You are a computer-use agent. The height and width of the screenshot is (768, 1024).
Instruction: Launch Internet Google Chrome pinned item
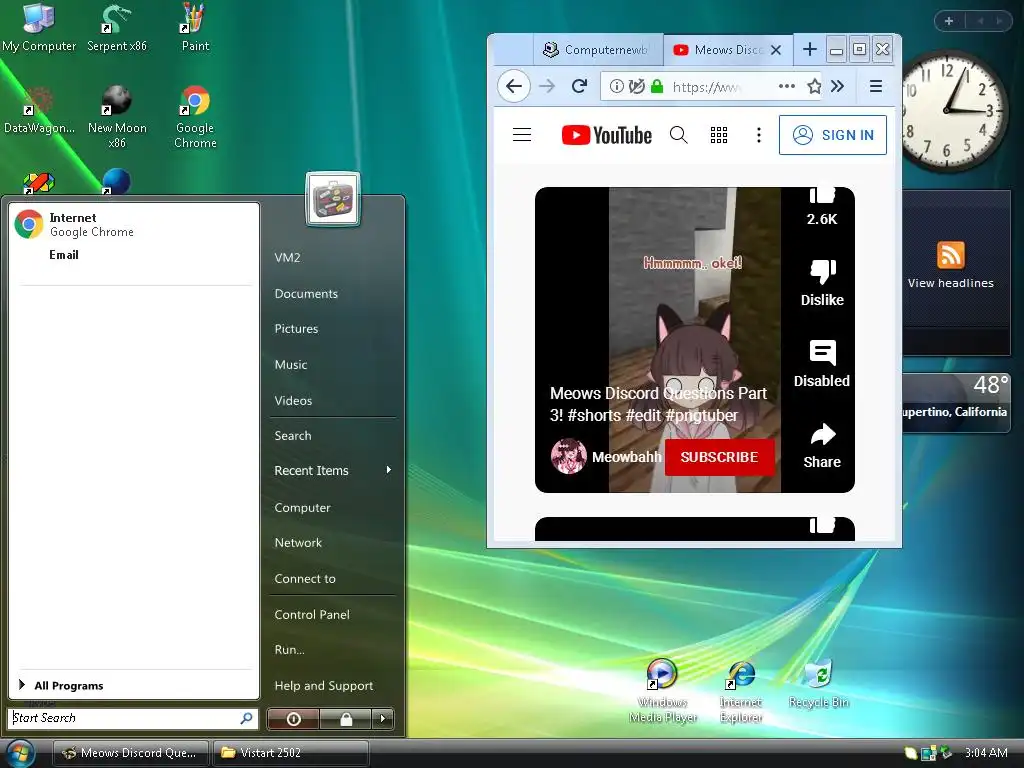(134, 224)
